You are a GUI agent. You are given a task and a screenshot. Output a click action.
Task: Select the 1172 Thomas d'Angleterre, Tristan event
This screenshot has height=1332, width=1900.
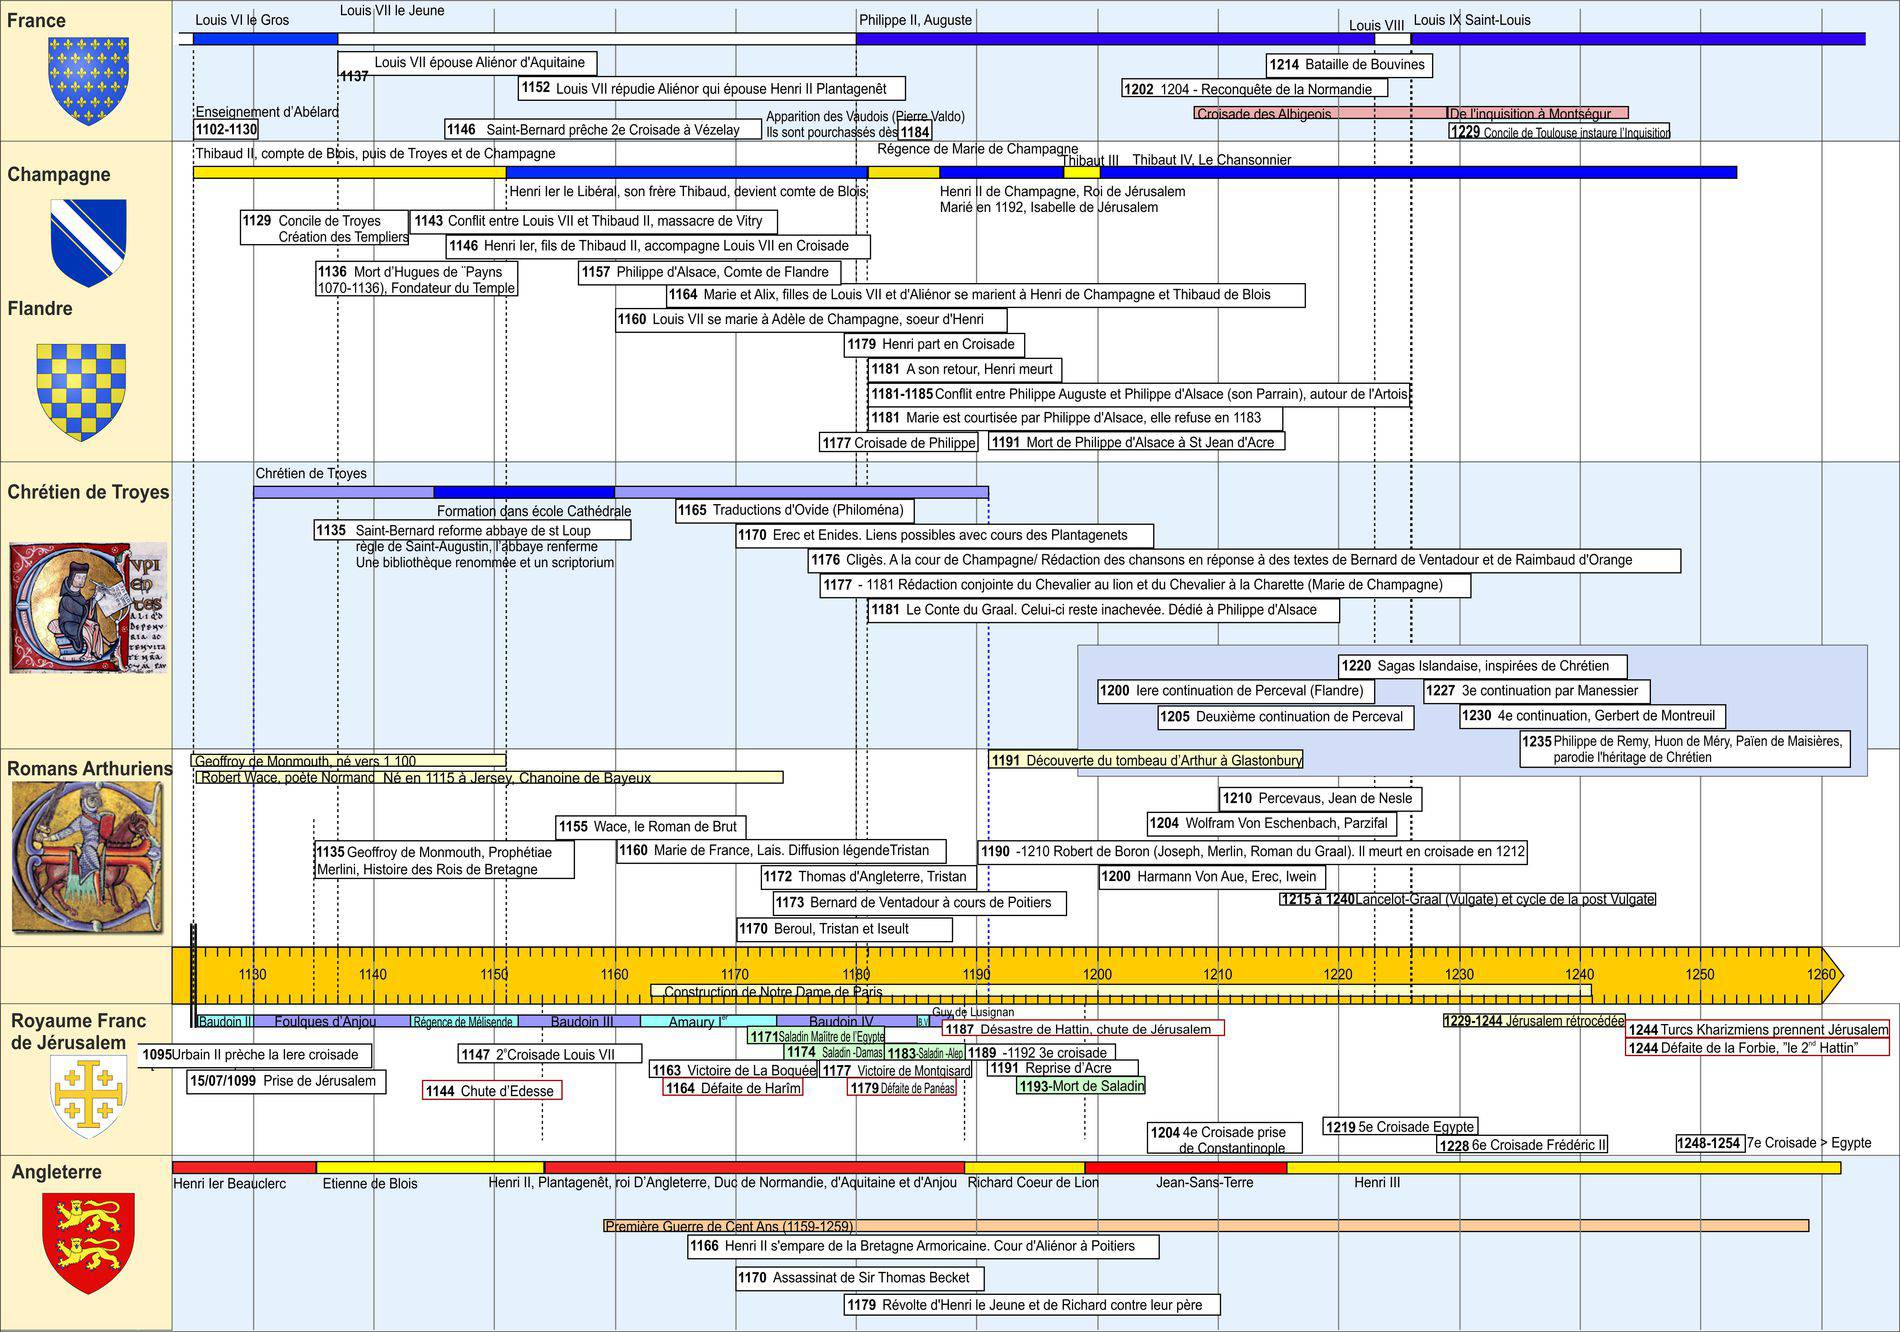pos(870,877)
